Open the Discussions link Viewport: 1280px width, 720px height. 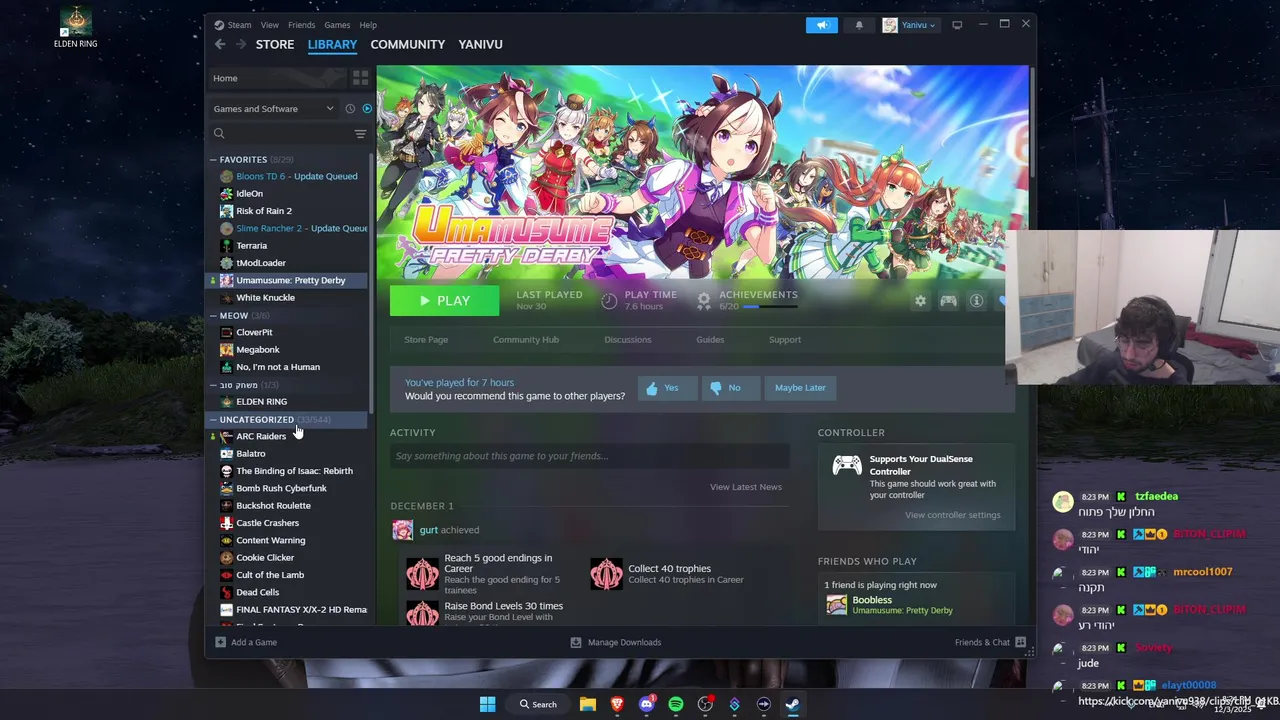coord(628,340)
